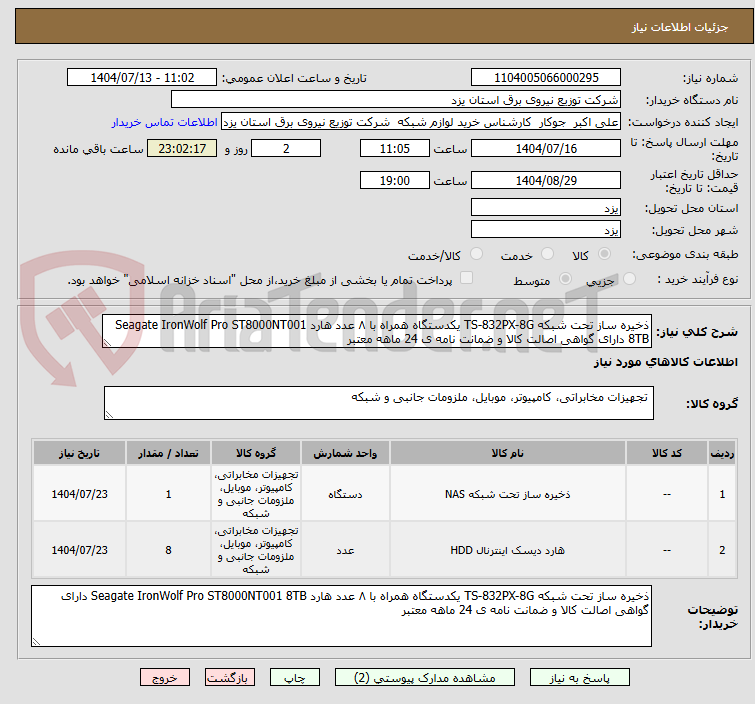Click quantity cell '8' in HDD row
Image resolution: width=755 pixels, height=704 pixels.
point(168,550)
